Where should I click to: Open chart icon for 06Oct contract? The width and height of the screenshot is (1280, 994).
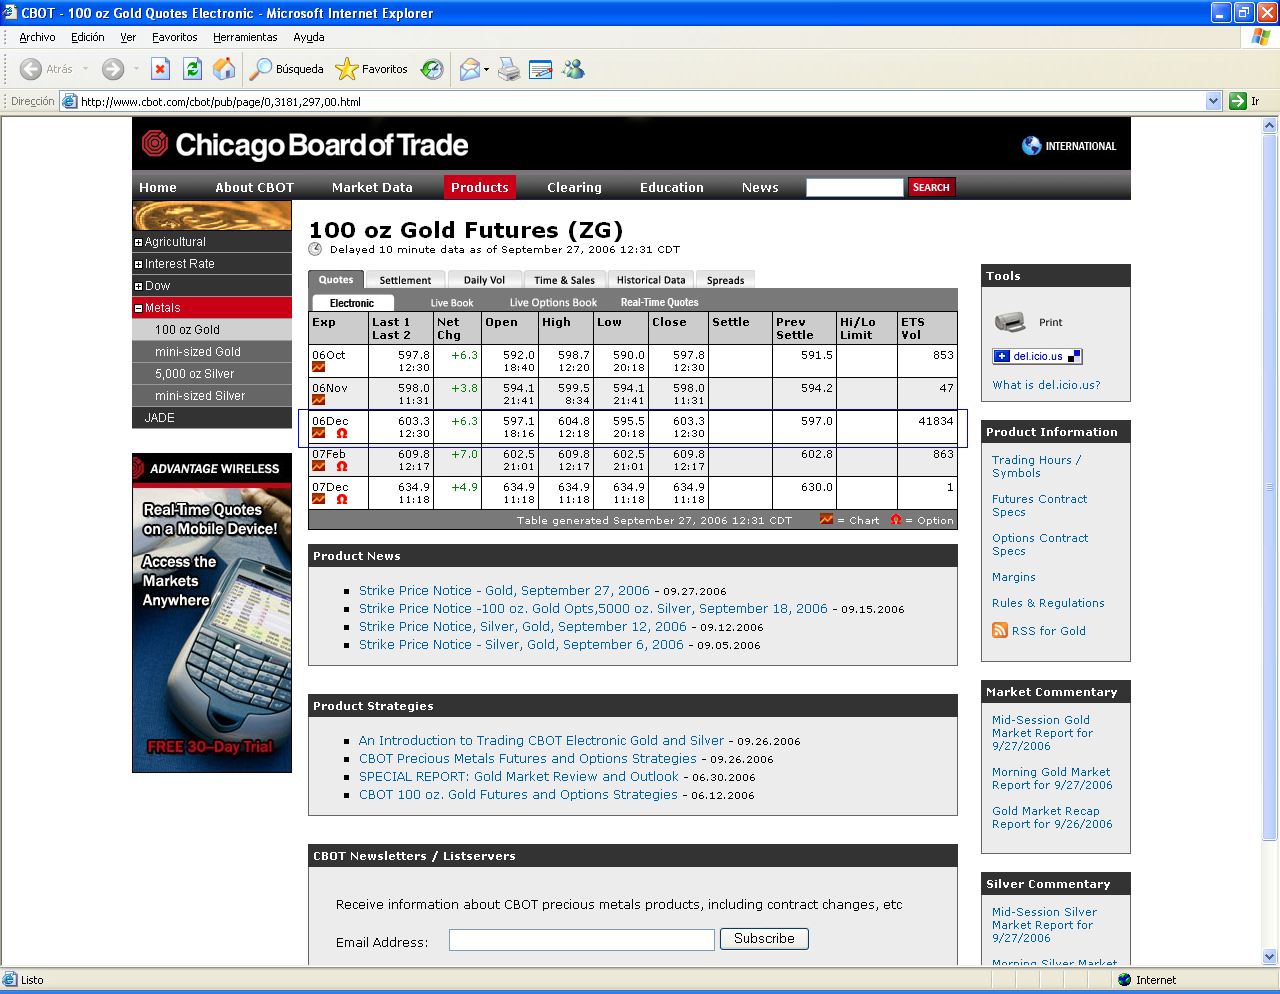pyautogui.click(x=318, y=367)
